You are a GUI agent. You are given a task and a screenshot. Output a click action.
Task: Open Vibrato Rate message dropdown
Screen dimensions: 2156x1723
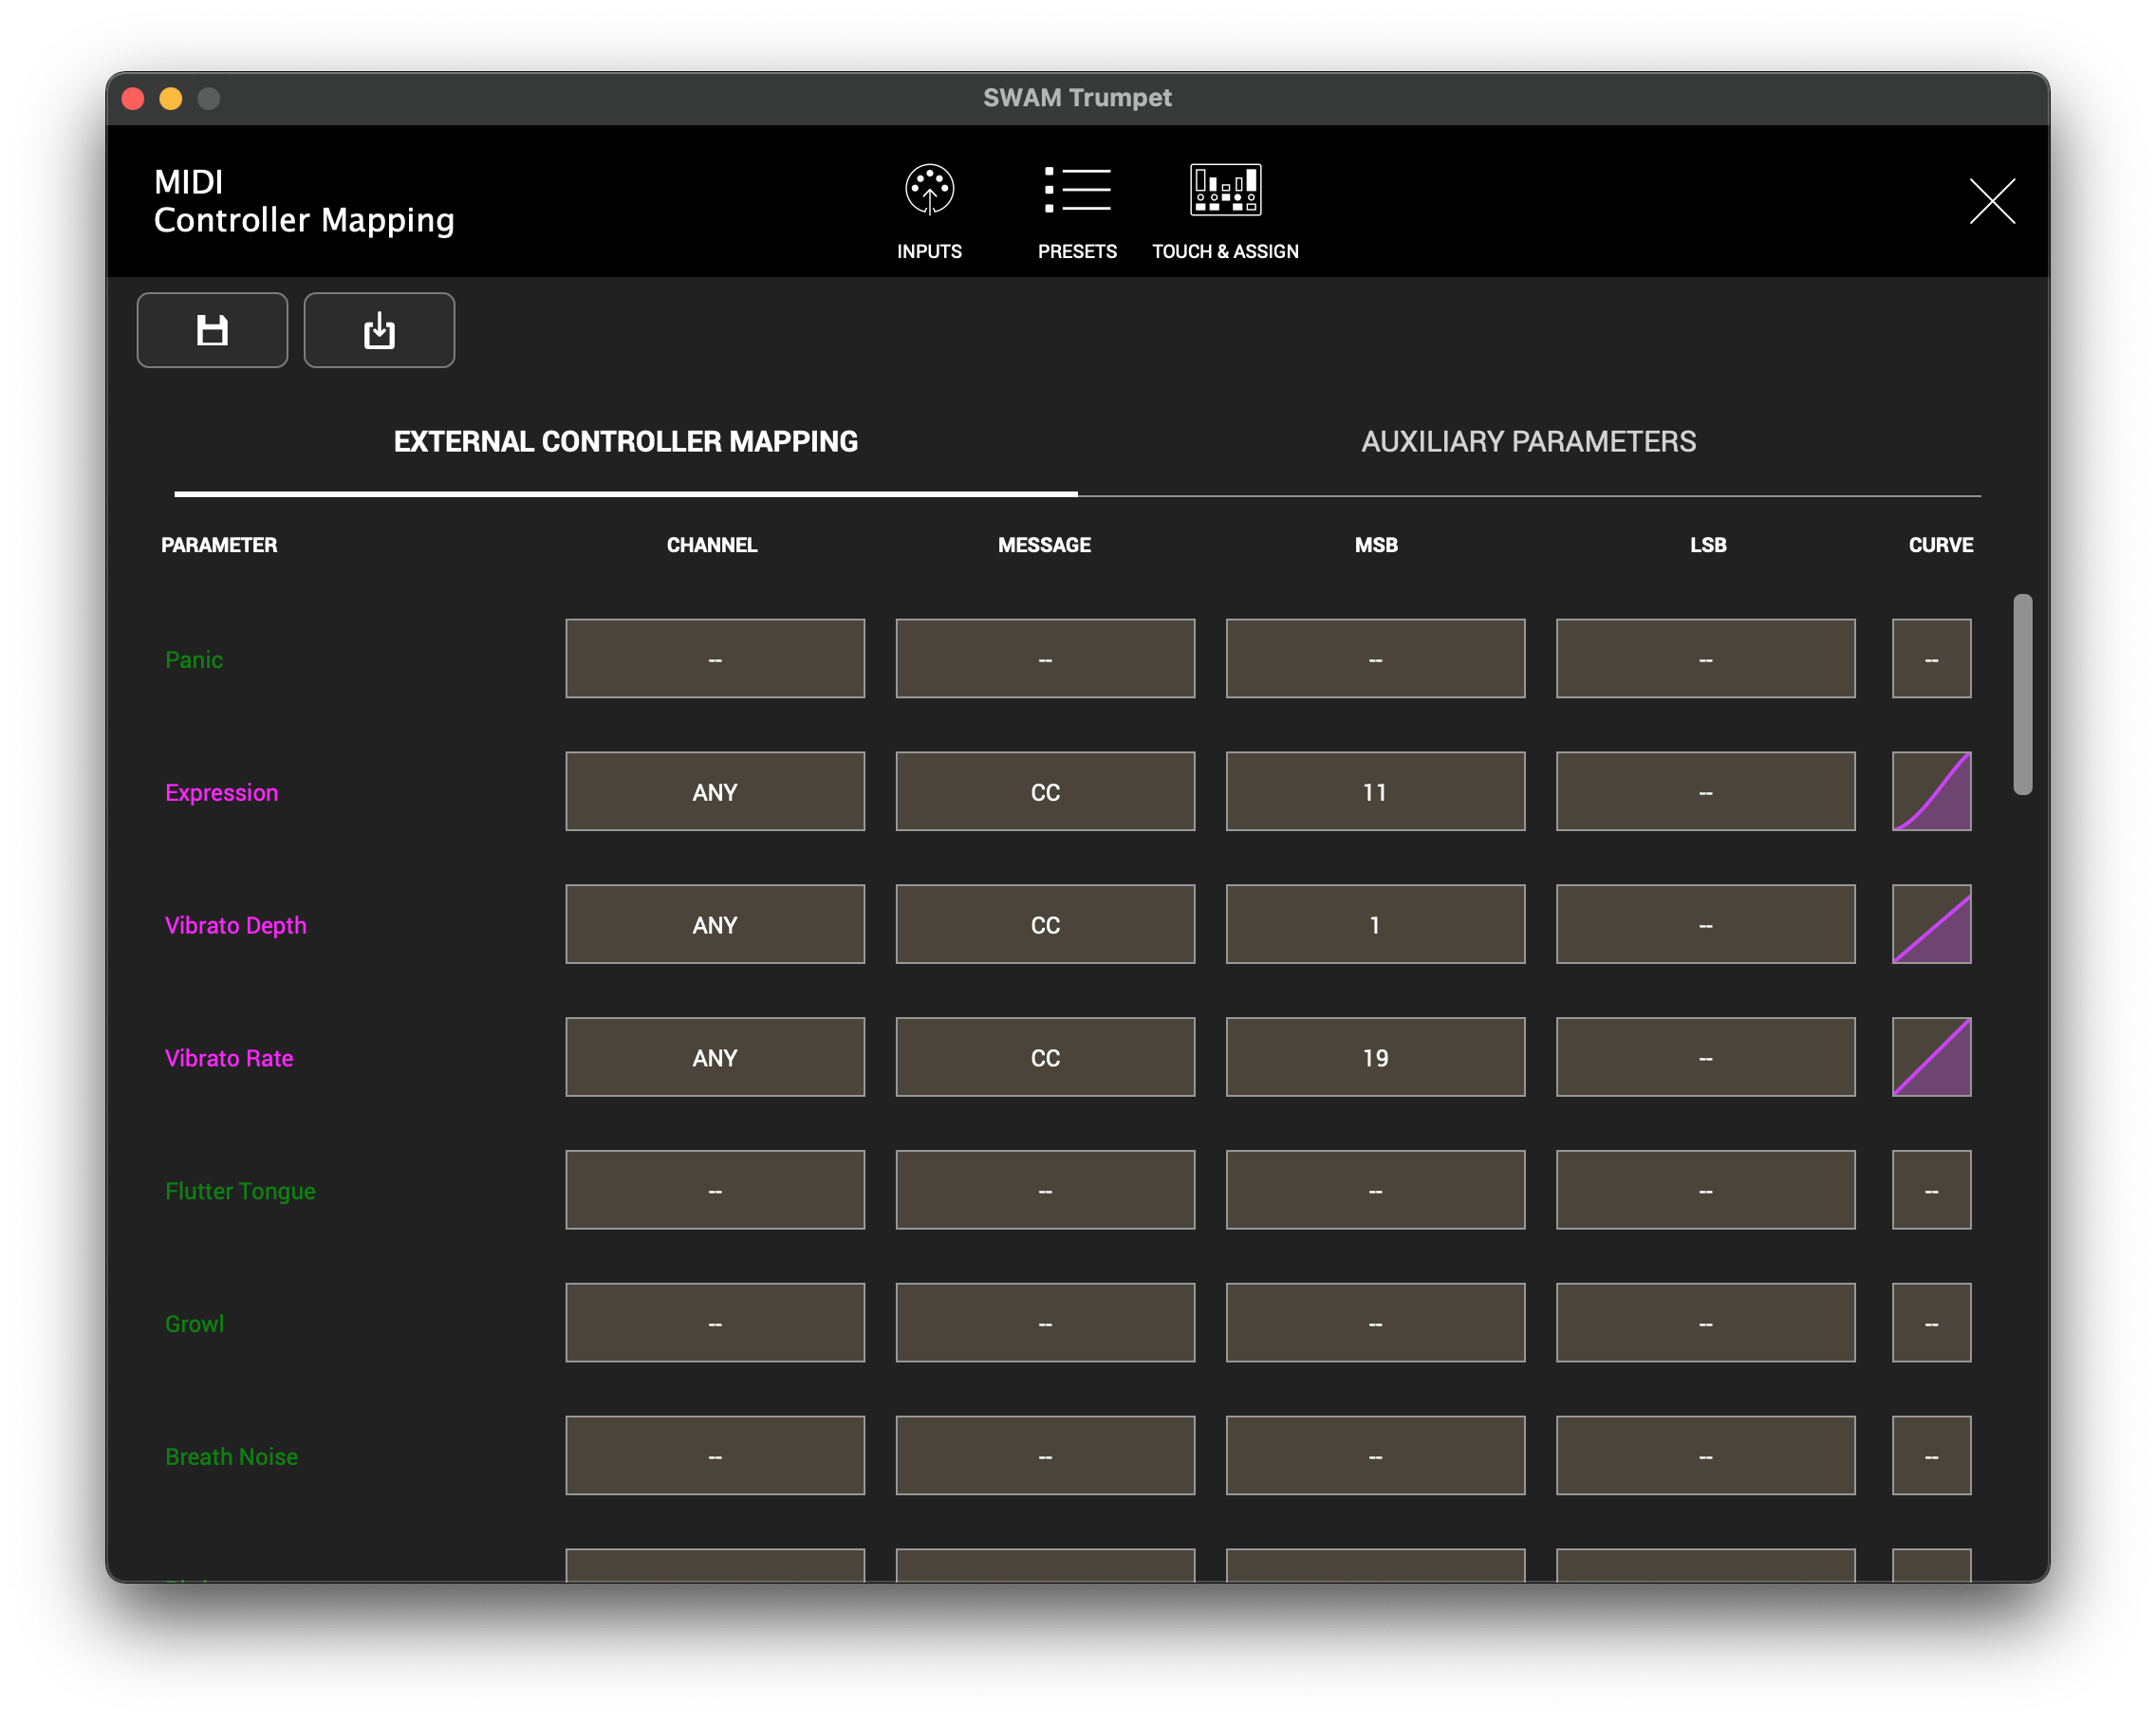click(x=1045, y=1057)
